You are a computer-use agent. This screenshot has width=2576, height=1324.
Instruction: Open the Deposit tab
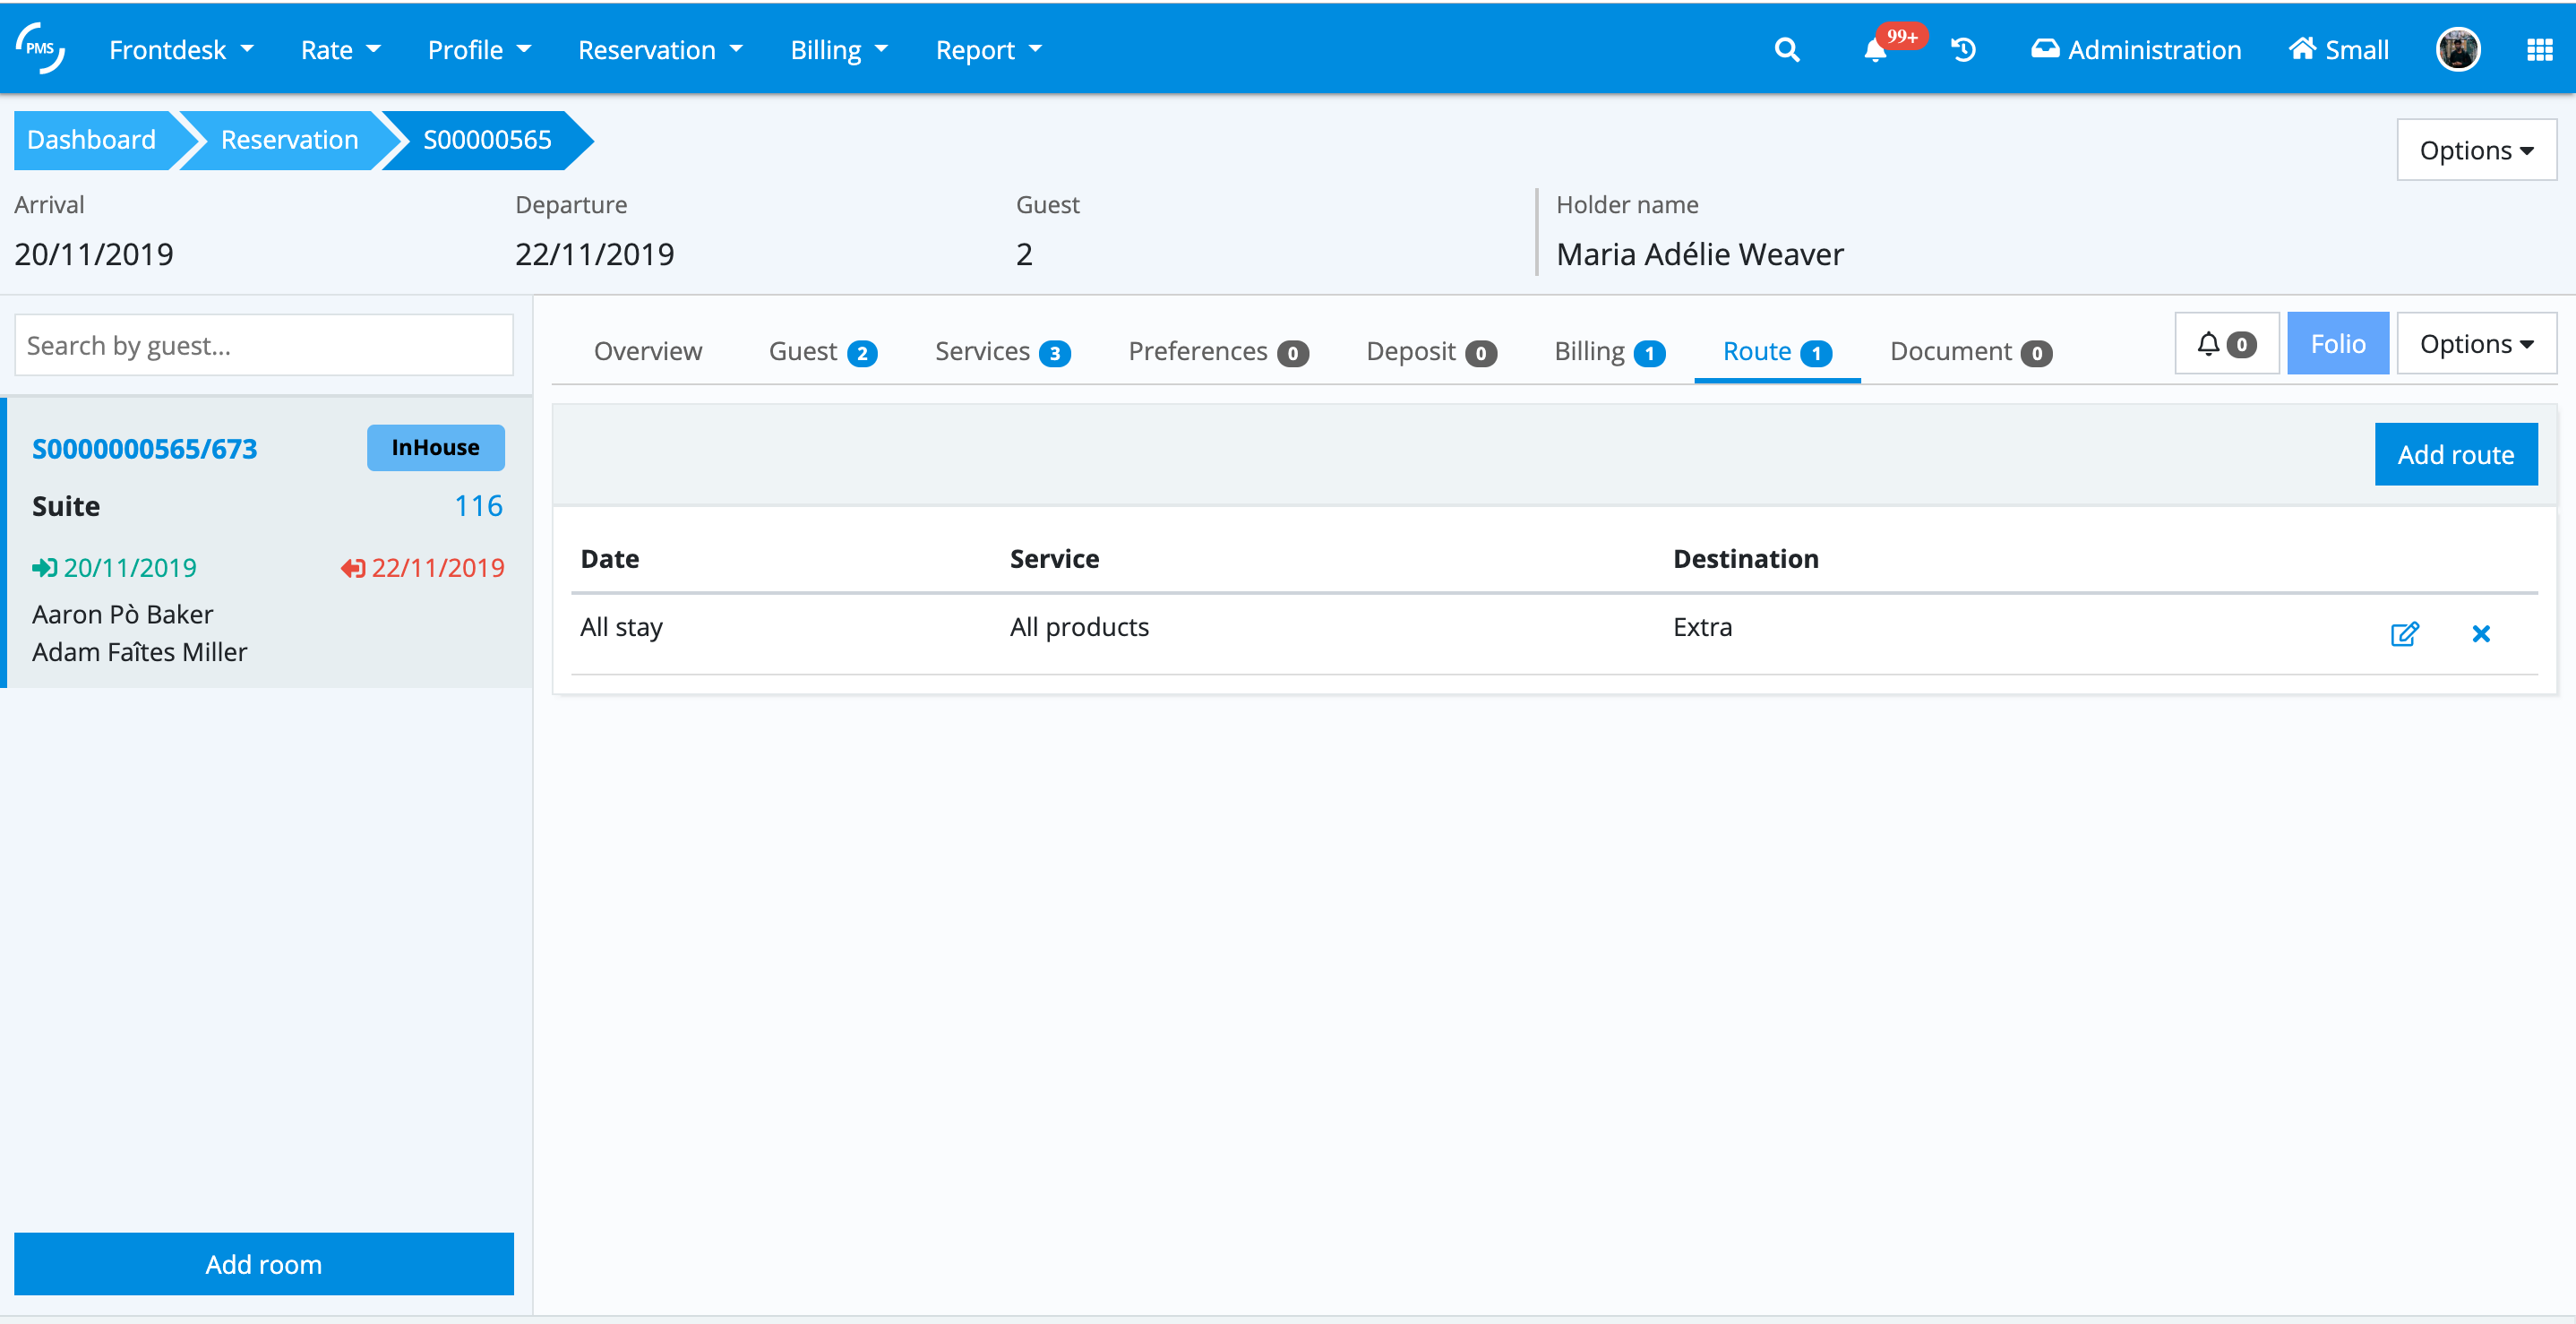pyautogui.click(x=1430, y=351)
